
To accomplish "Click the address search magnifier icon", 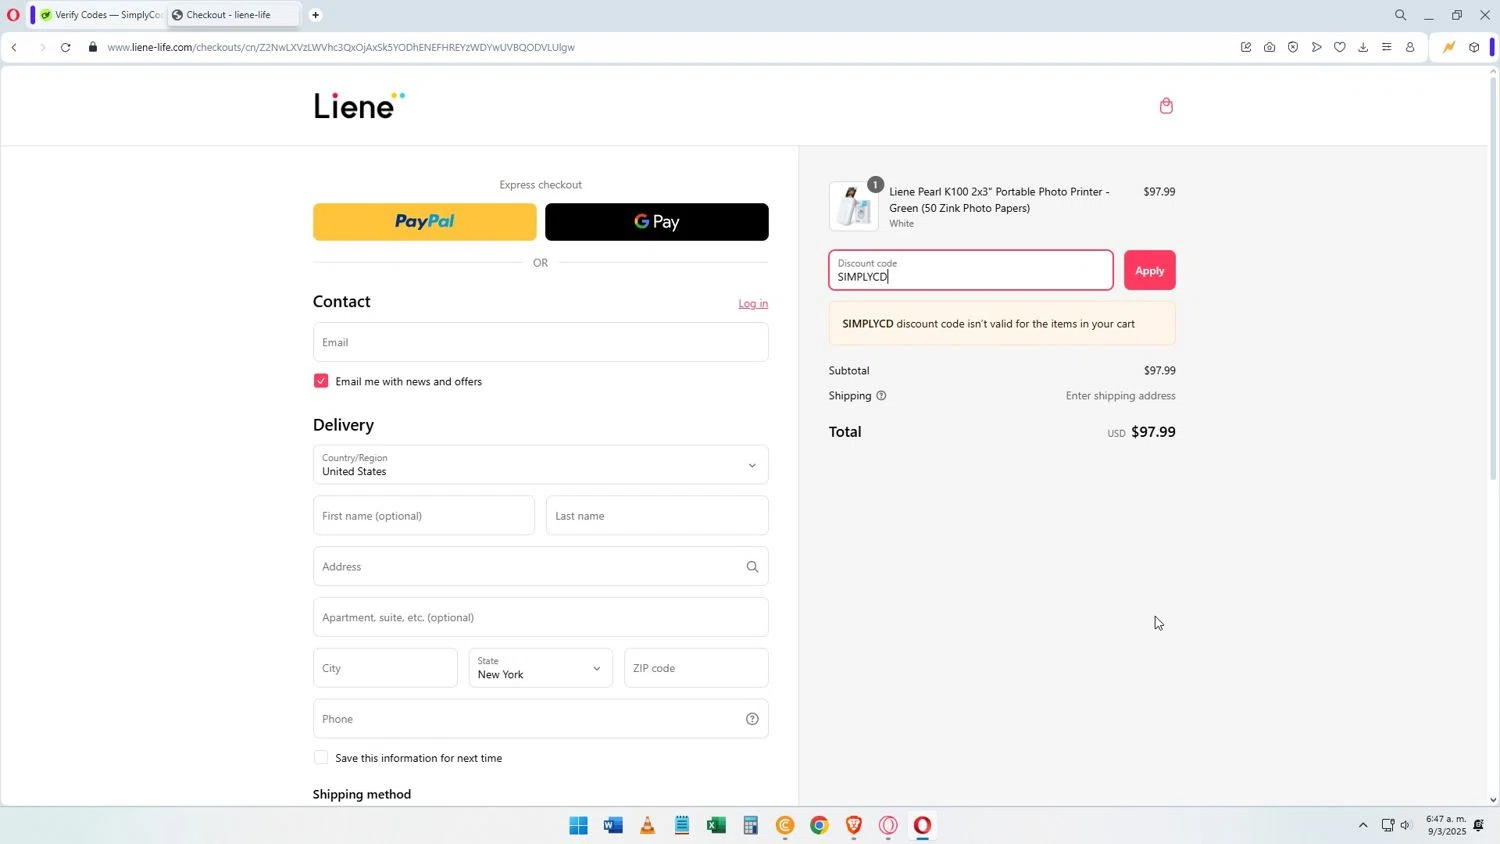I will pos(752,567).
